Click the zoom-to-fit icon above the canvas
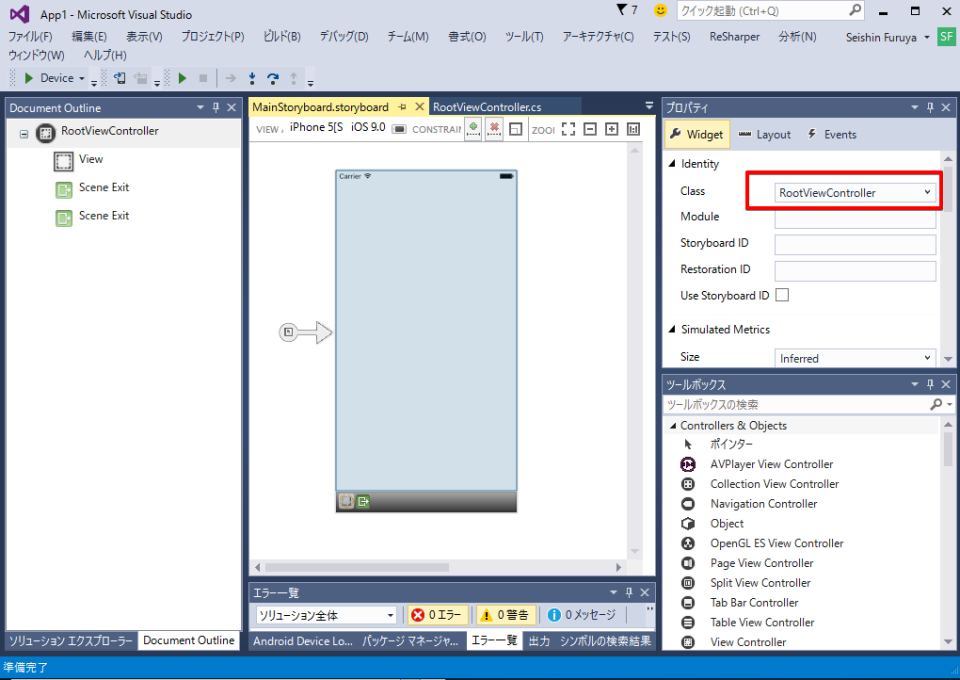The height and width of the screenshot is (680, 960). click(568, 129)
